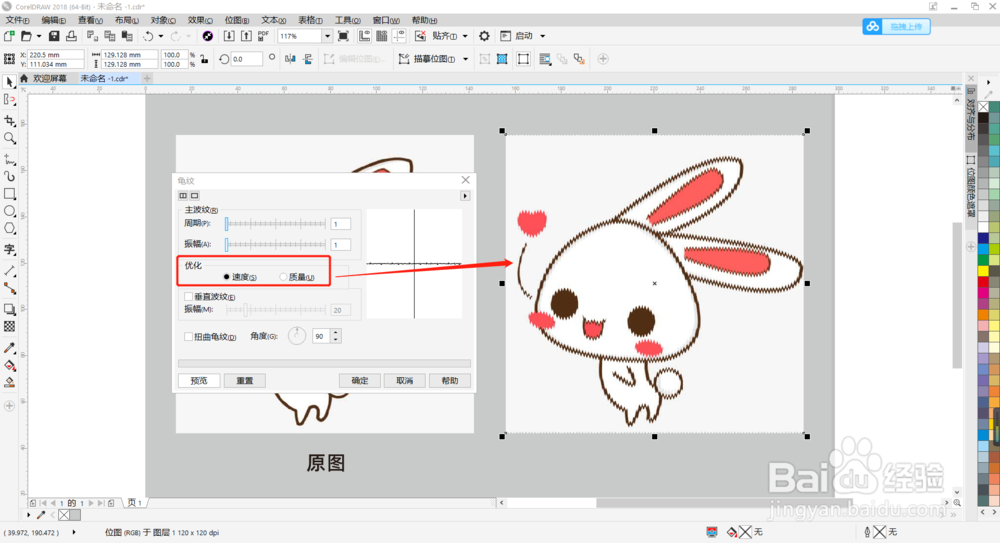This screenshot has height=543, width=1000.
Task: Click the Save floppy disk icon
Action: (x=54, y=36)
